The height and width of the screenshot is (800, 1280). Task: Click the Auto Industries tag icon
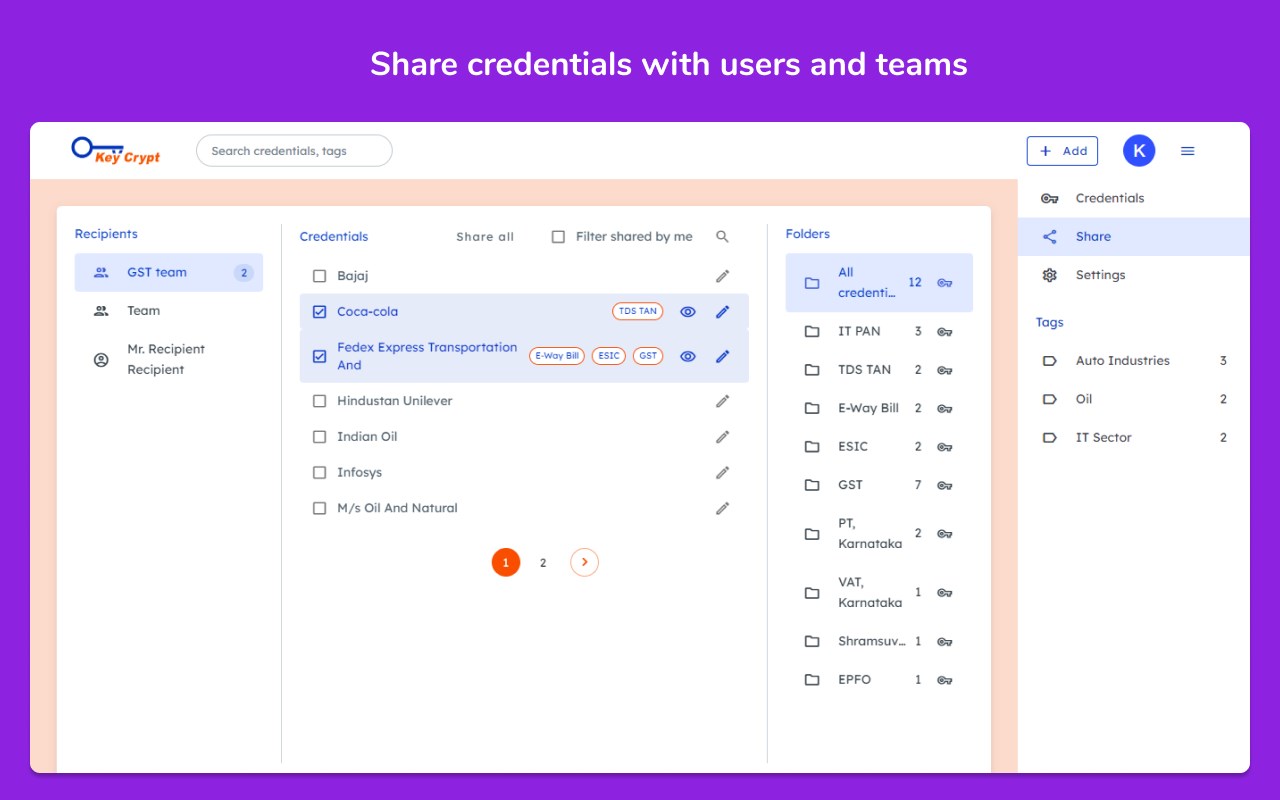[1049, 361]
